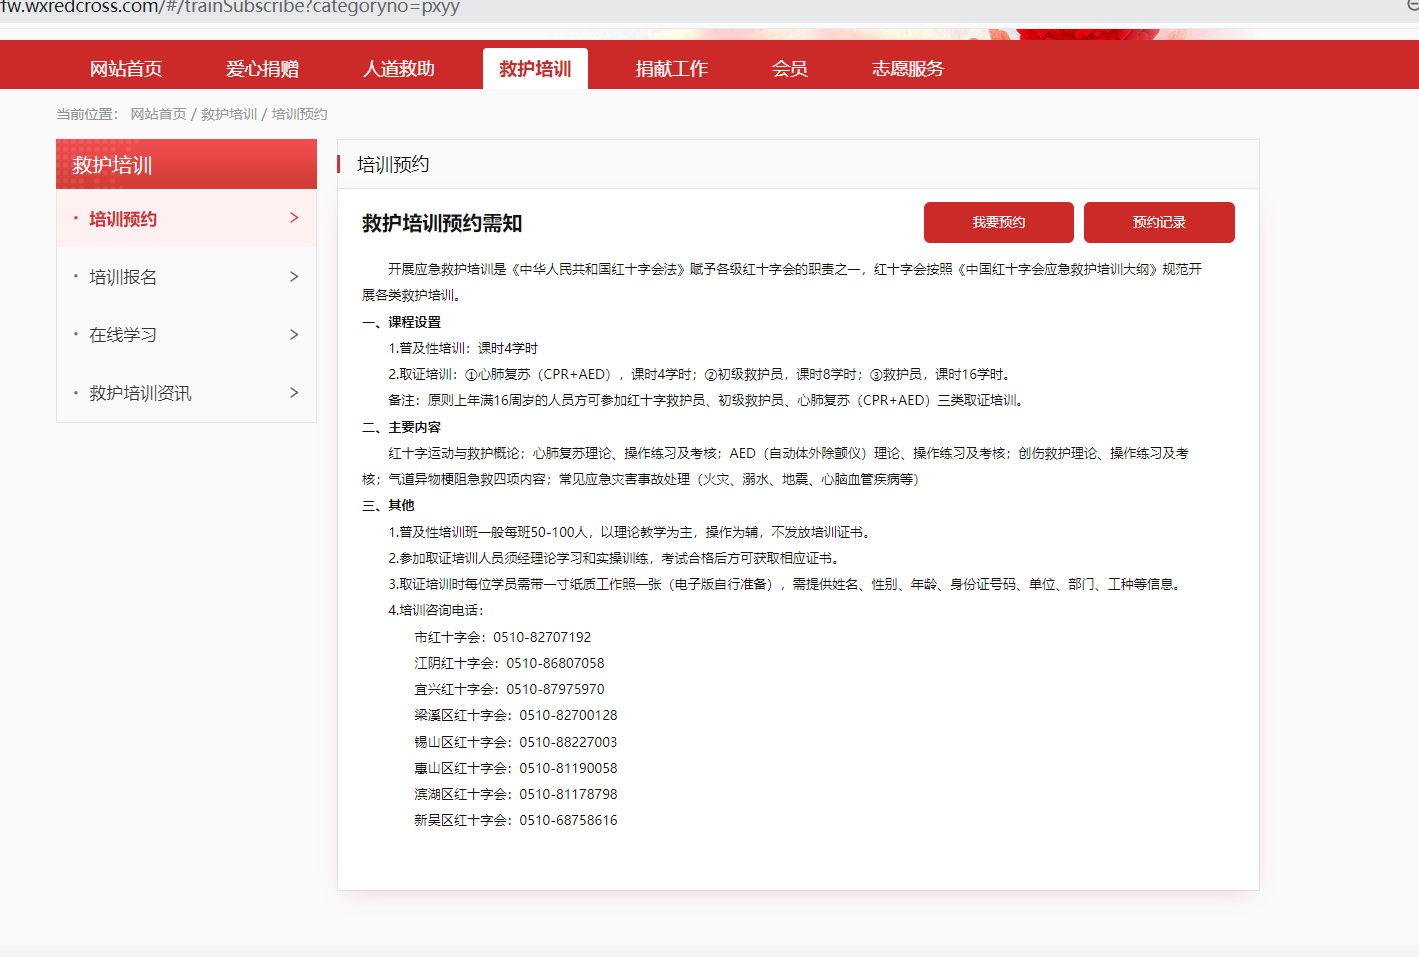Choose 在线学习 in the left menu
The image size is (1419, 957).
[123, 335]
